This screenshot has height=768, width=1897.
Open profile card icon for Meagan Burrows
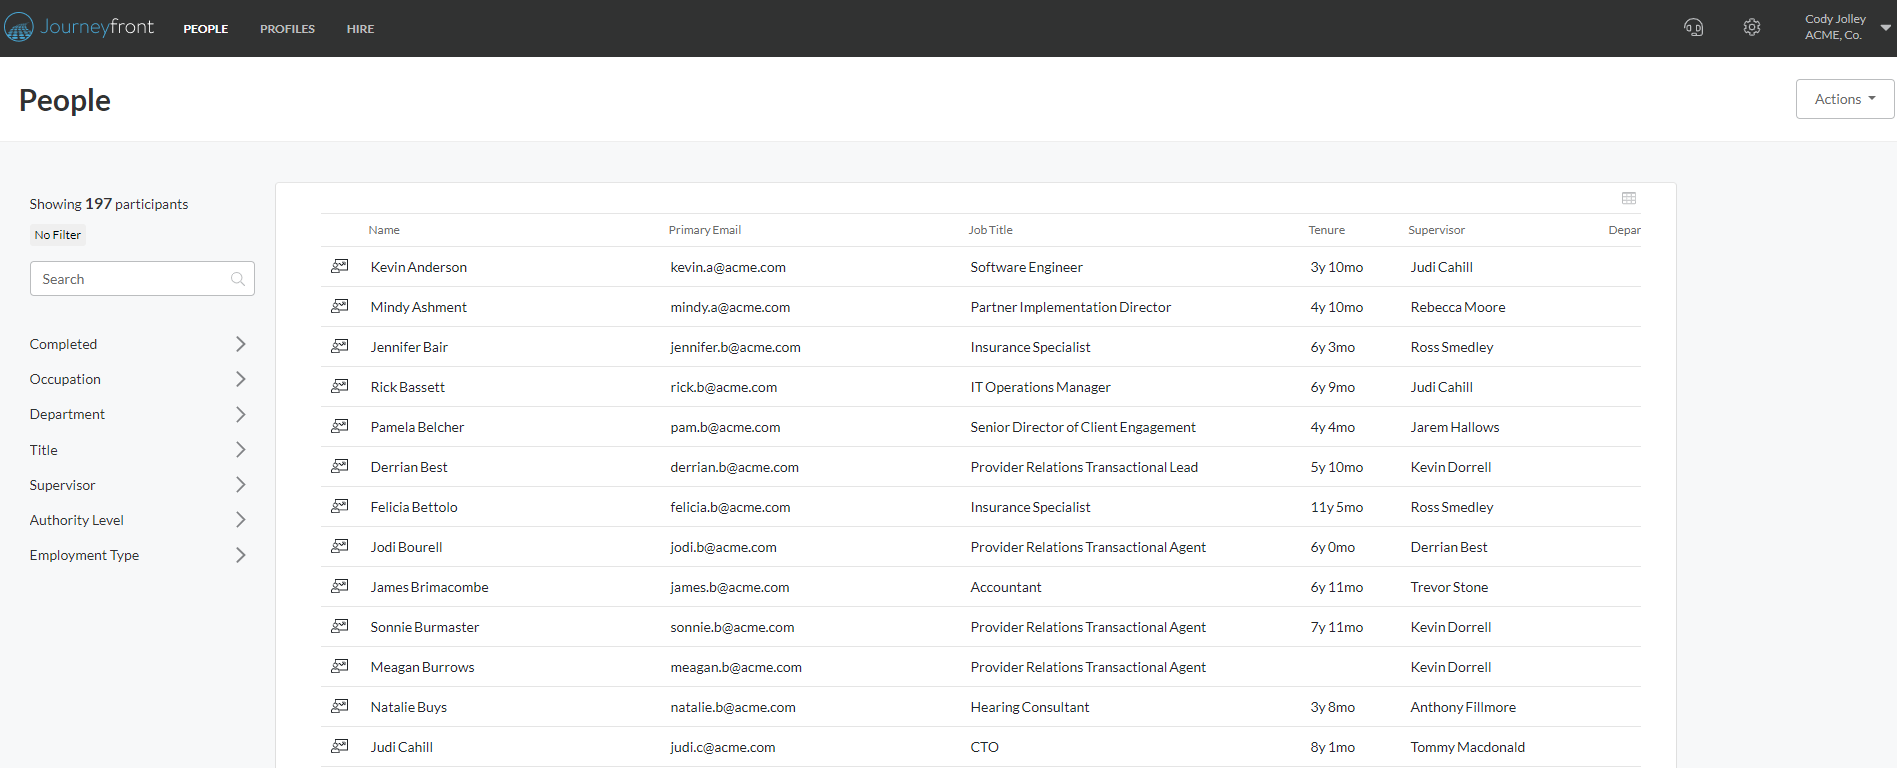coord(340,666)
